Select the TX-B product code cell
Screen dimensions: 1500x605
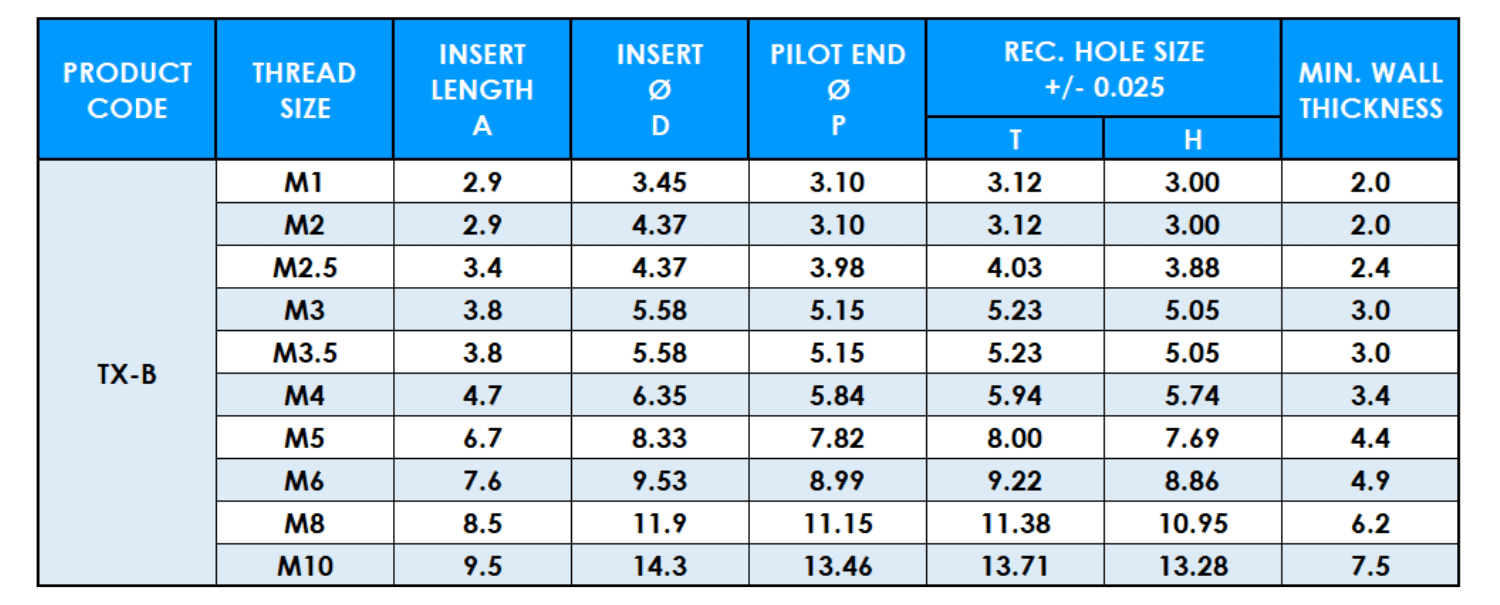(127, 375)
